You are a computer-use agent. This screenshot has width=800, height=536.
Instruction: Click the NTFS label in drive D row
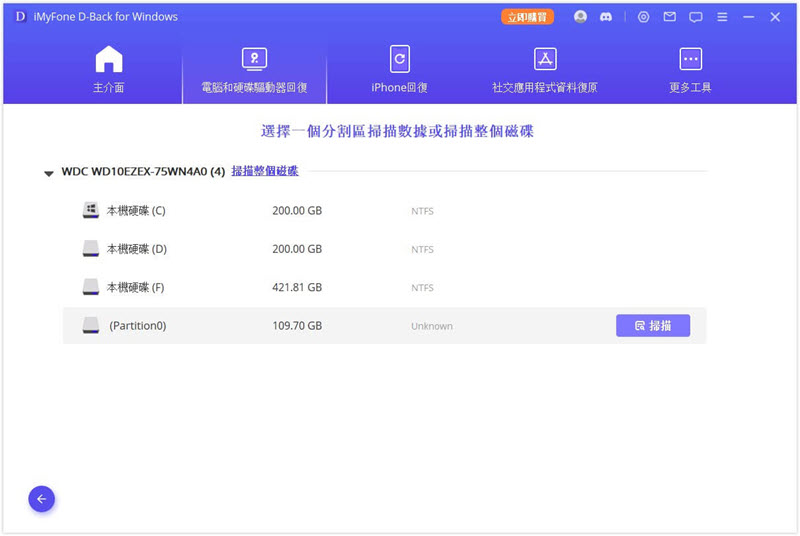[x=422, y=249]
